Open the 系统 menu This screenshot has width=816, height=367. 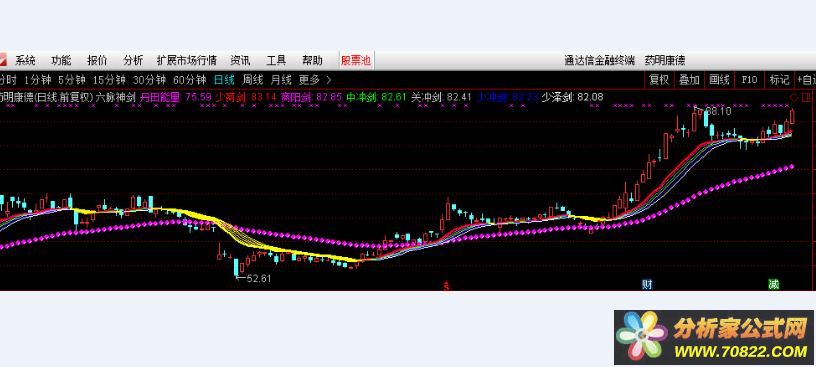coord(25,60)
